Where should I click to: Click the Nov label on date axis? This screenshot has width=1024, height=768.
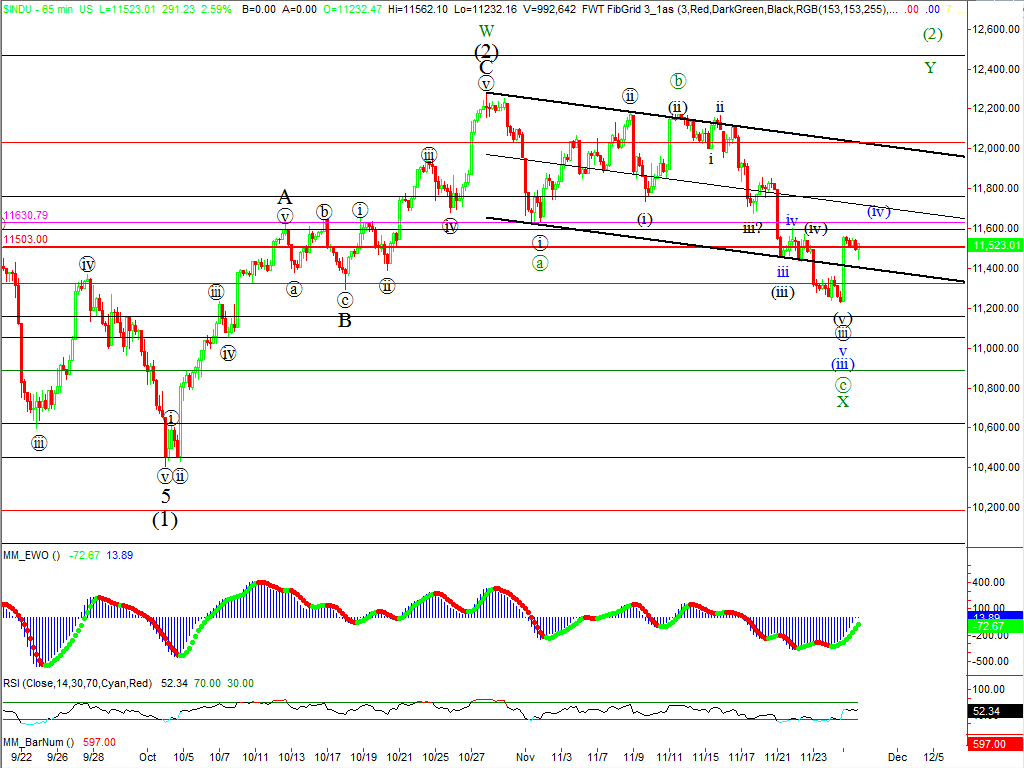point(523,757)
